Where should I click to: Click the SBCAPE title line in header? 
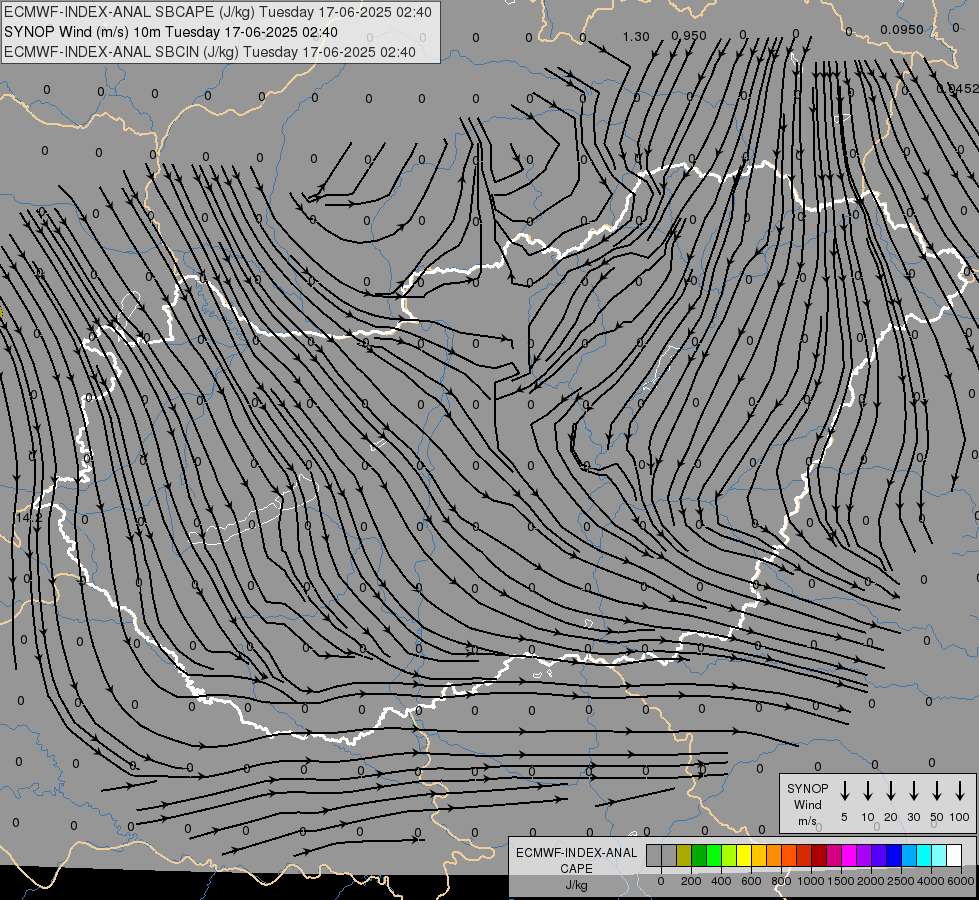click(x=217, y=12)
